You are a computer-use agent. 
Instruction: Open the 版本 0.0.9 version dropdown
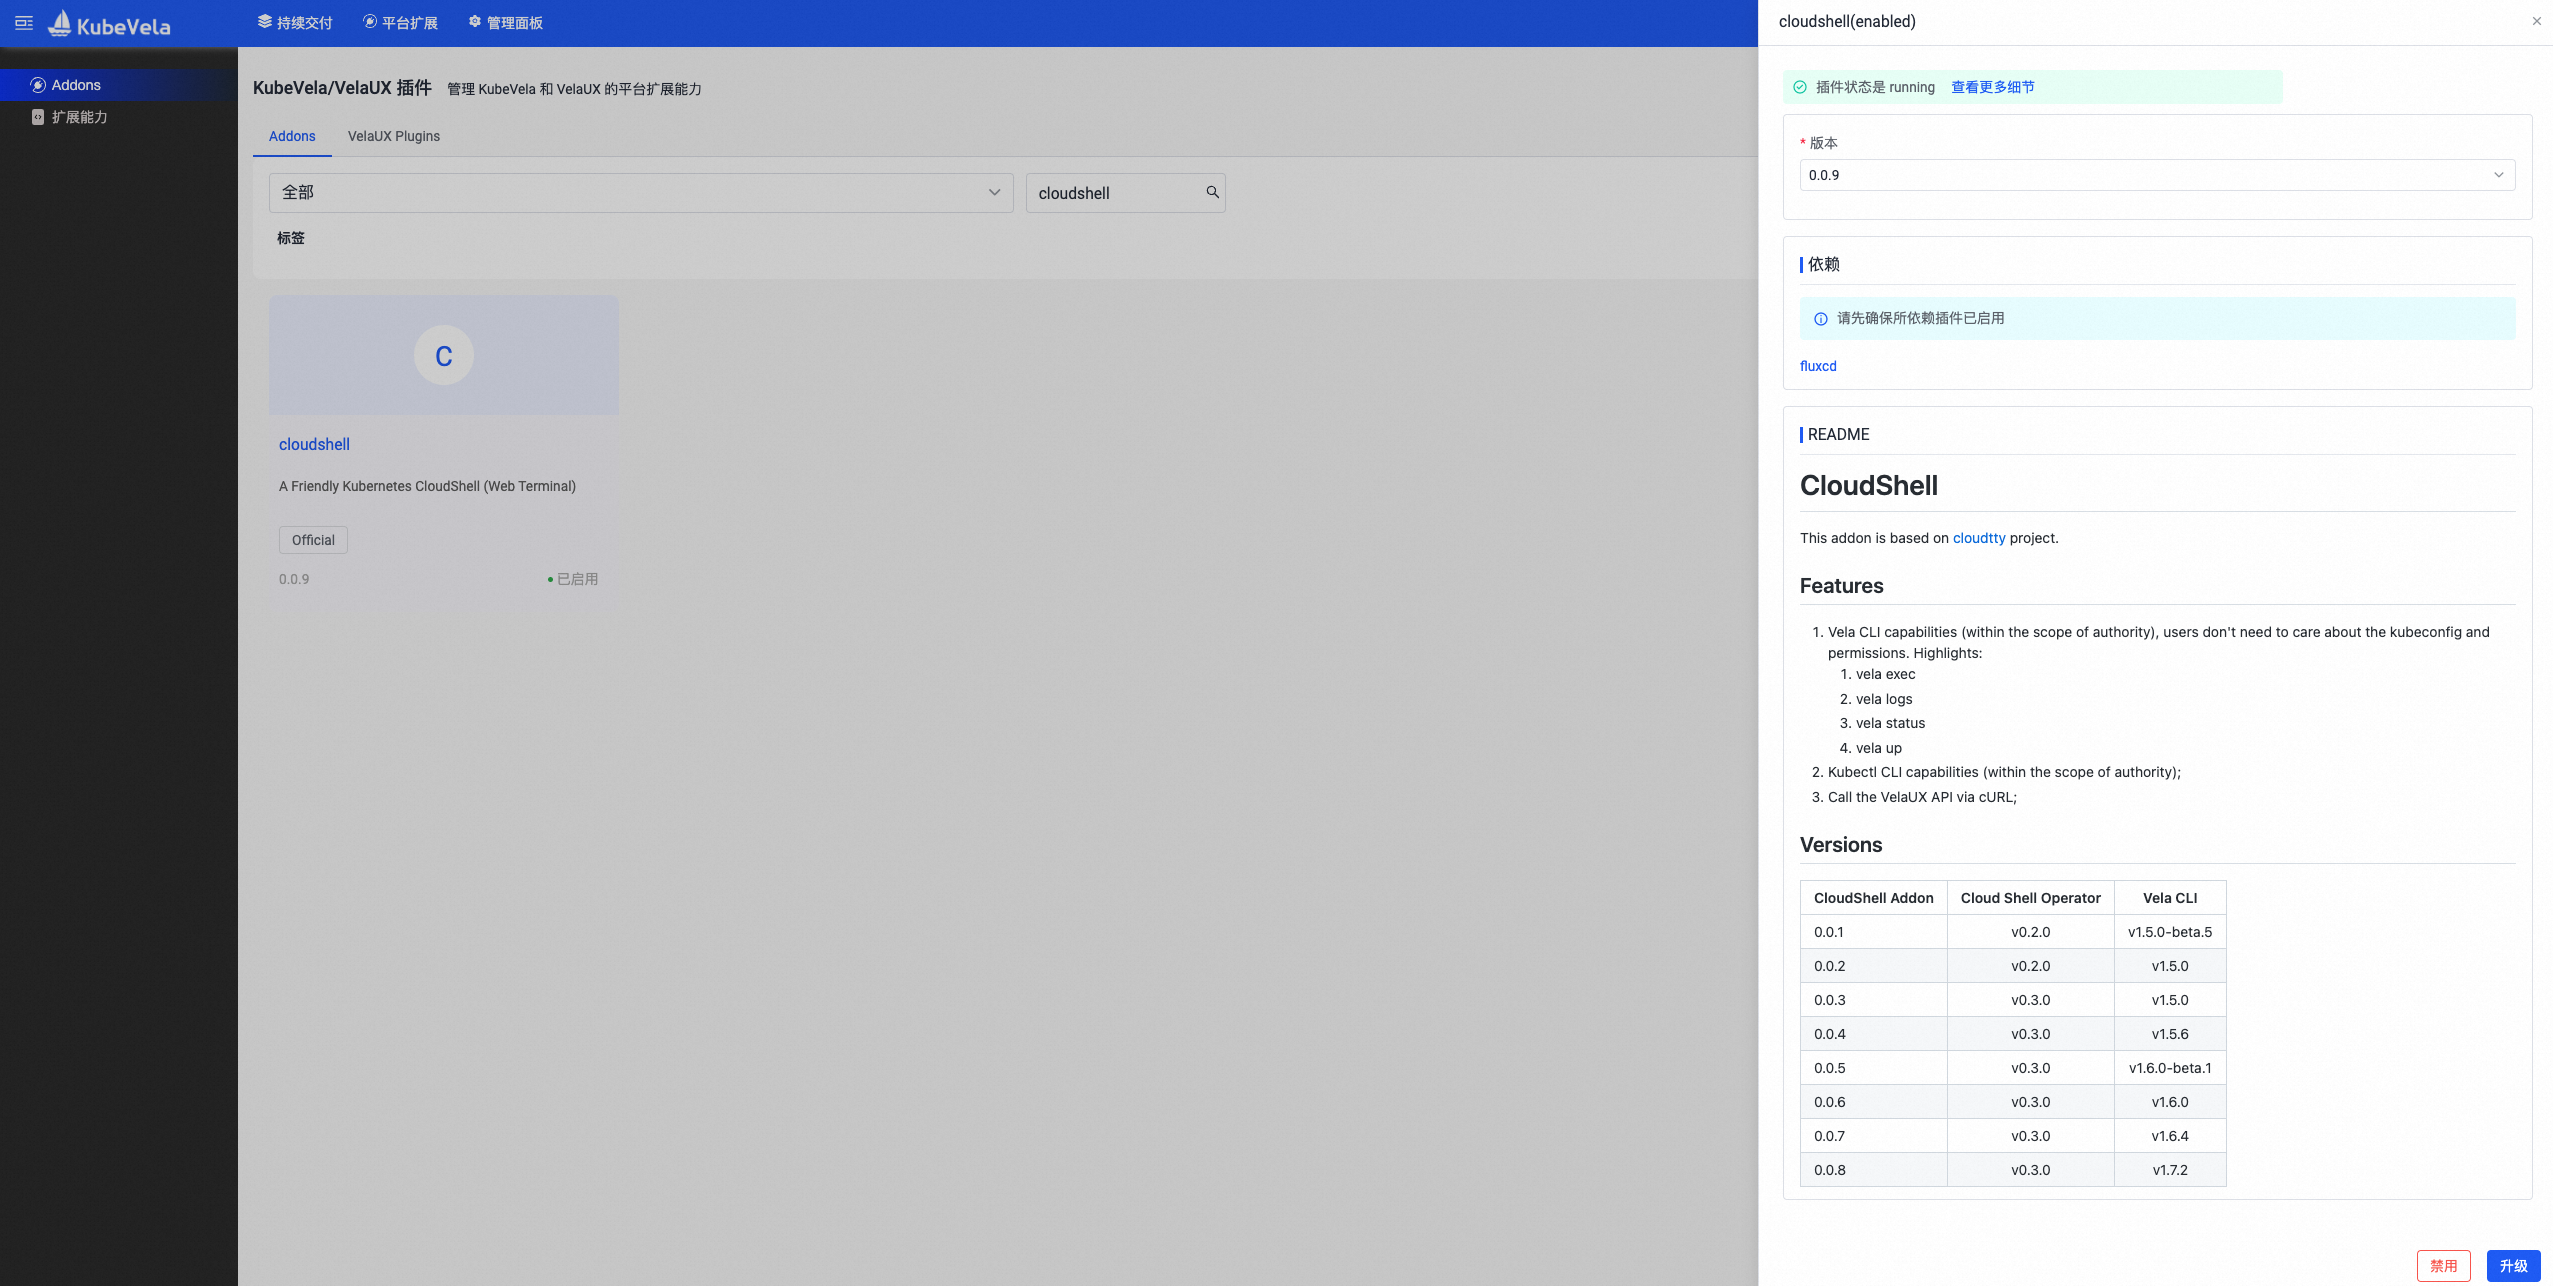pos(2157,175)
